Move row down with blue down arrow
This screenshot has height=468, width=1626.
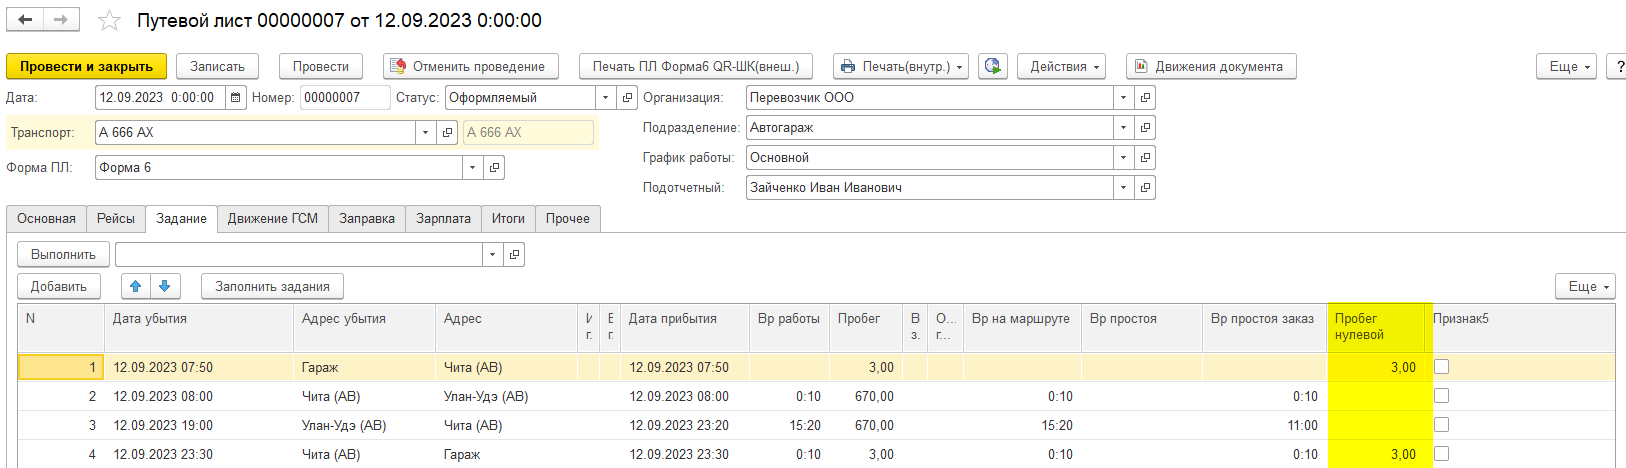click(x=165, y=286)
